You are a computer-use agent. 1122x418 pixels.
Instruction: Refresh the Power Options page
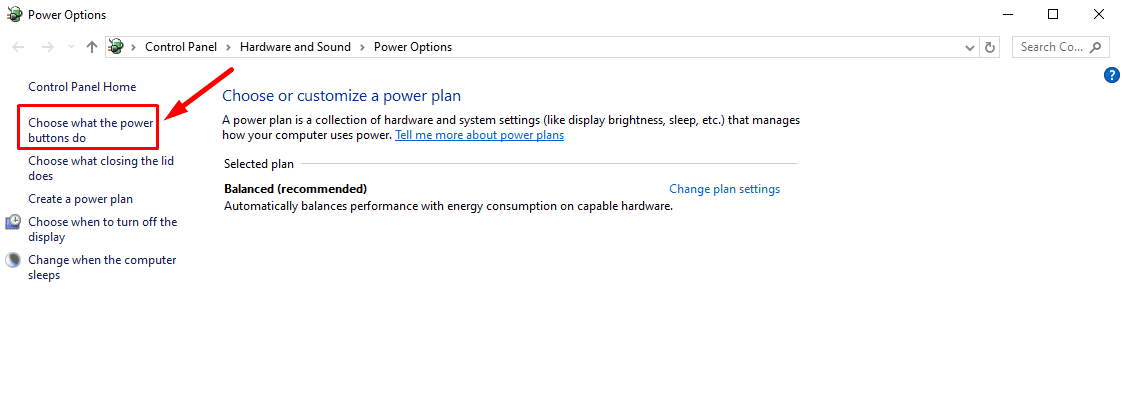click(990, 47)
